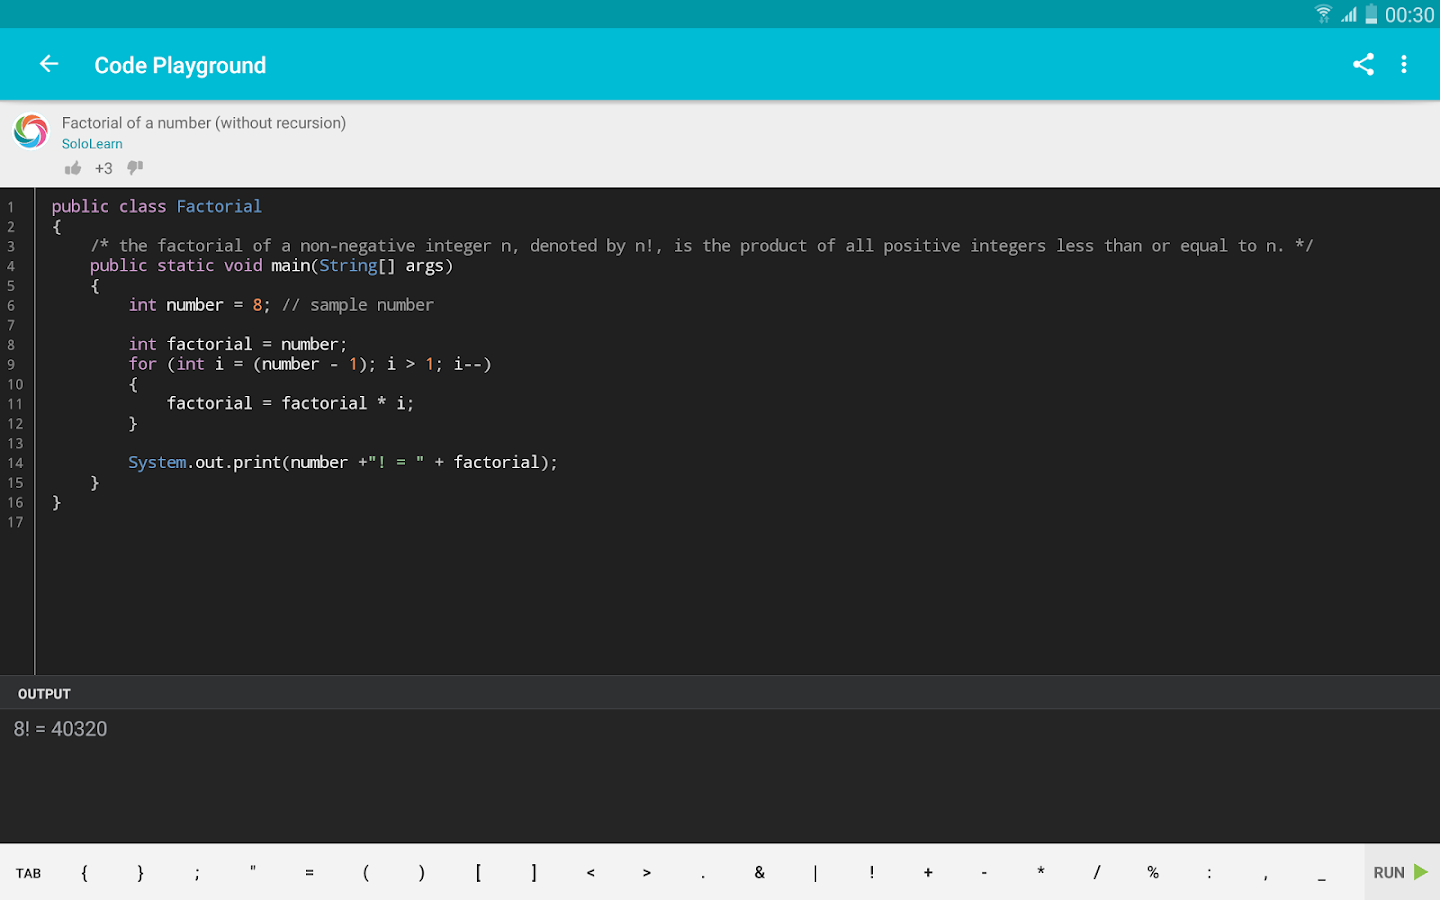Insert asterisk symbol key
The image size is (1440, 900).
point(1041,873)
